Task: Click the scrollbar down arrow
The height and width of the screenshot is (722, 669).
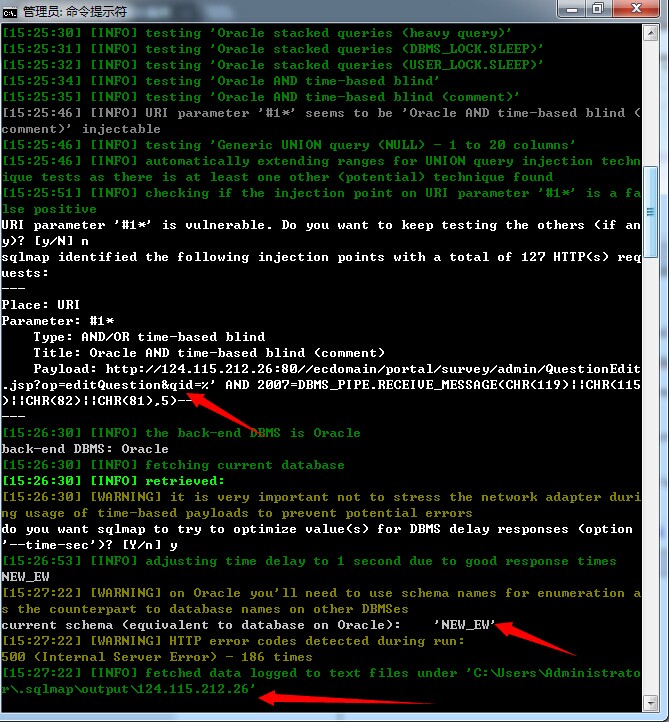Action: (650, 703)
